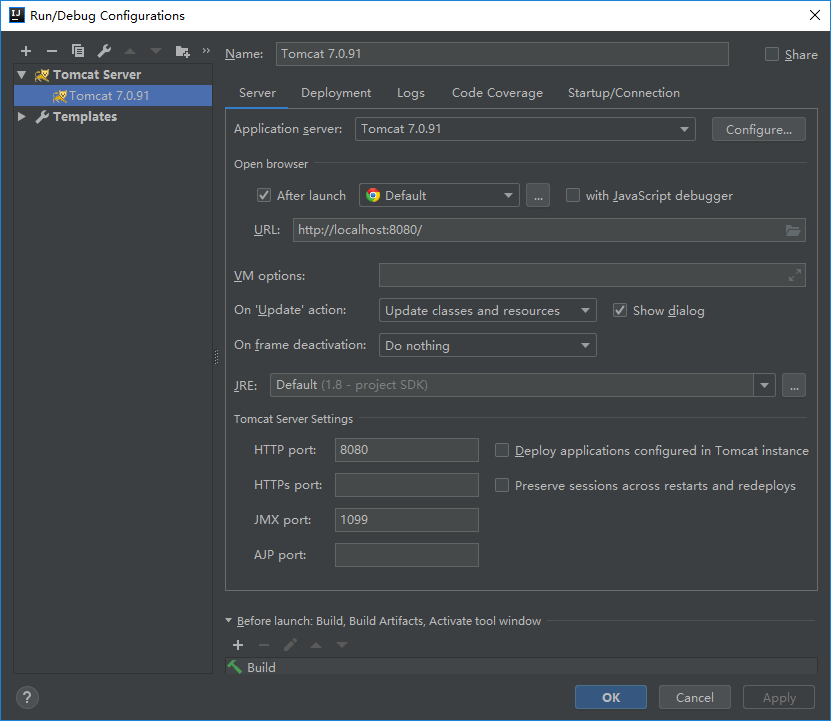Click the VM options field

tap(592, 275)
